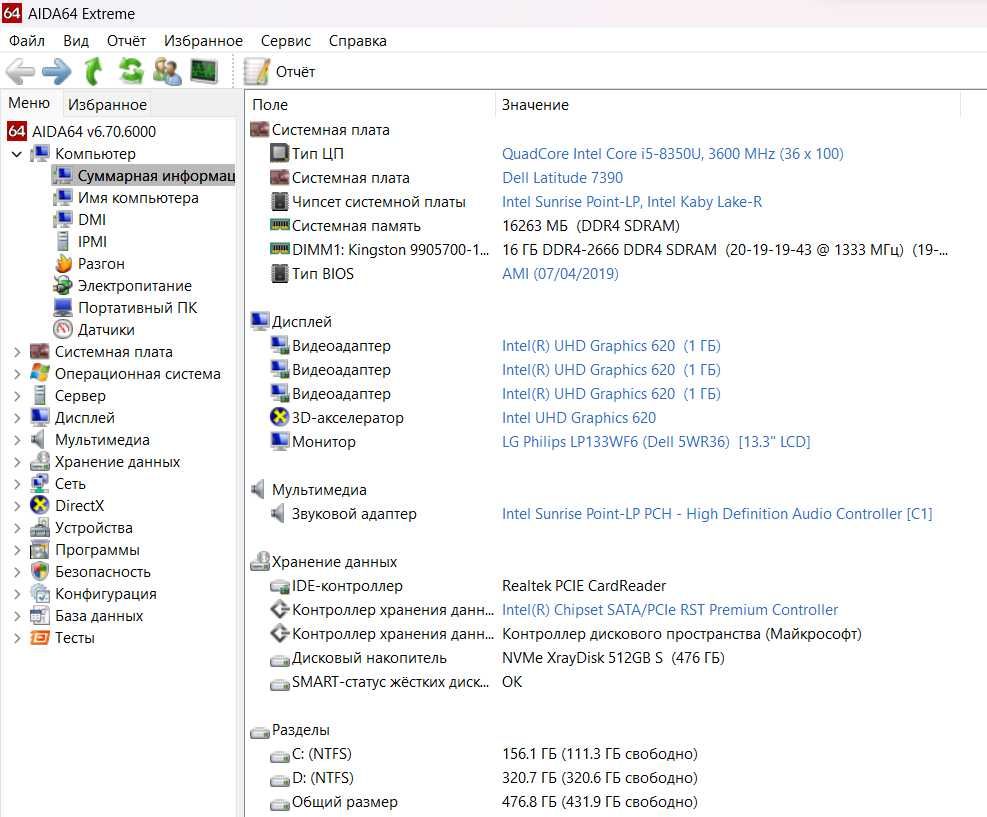Click the Датчики gauge icon
Screen dimensions: 987x817
(63, 330)
